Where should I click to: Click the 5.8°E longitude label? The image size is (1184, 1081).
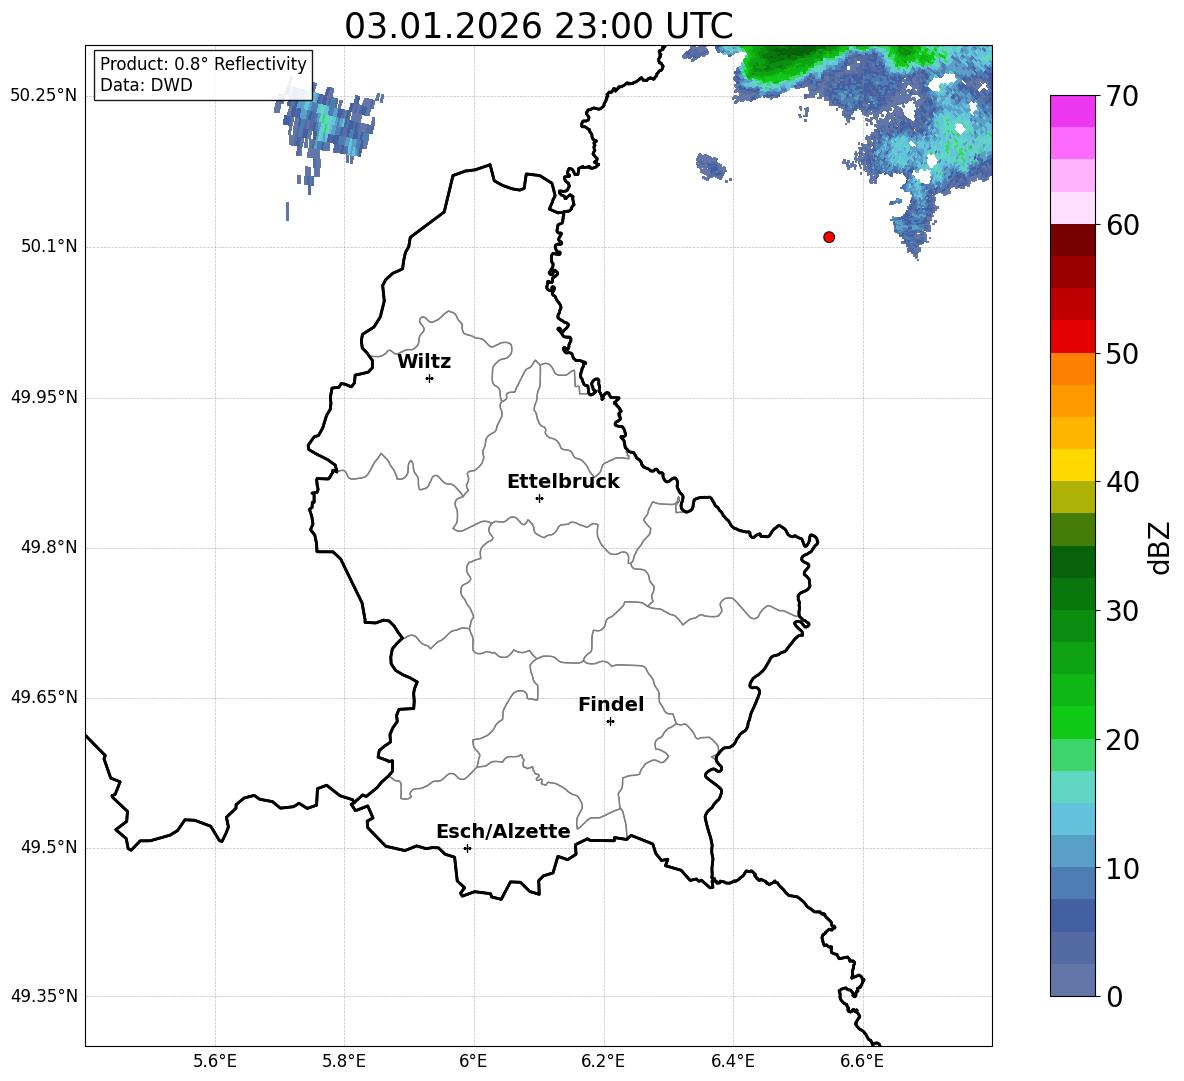[x=344, y=1061]
